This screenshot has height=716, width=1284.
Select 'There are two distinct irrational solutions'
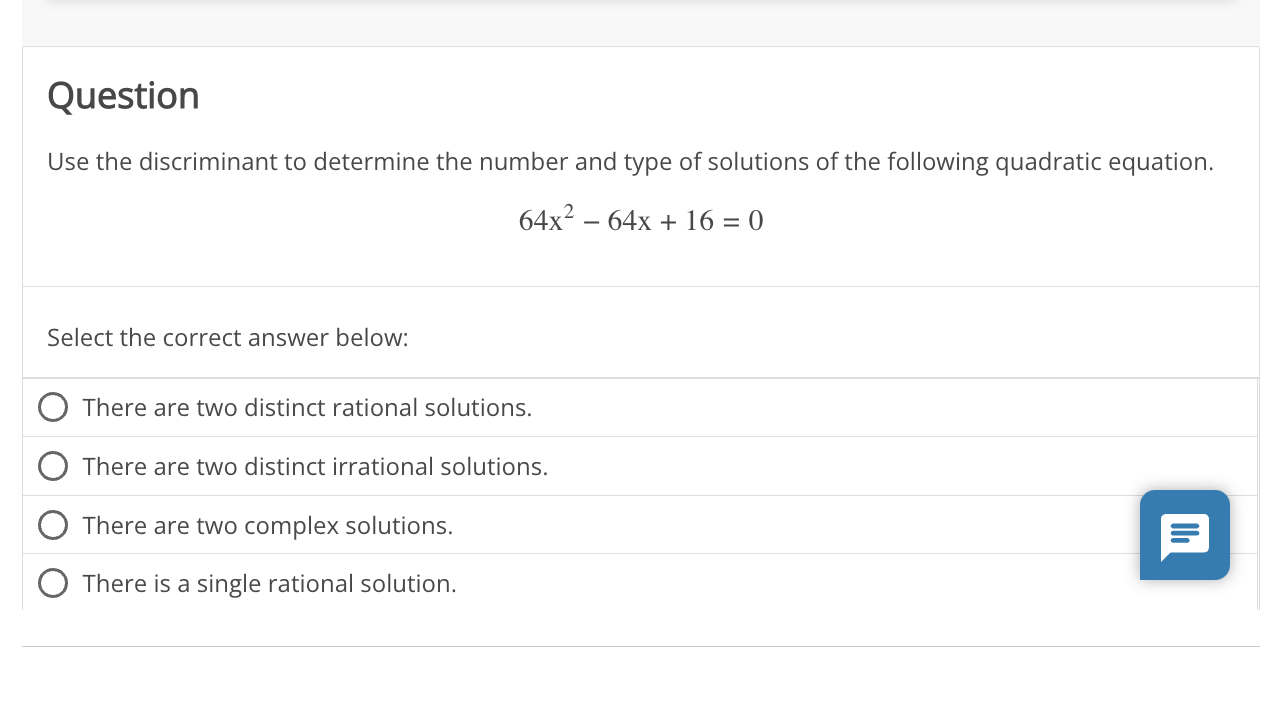click(x=53, y=466)
